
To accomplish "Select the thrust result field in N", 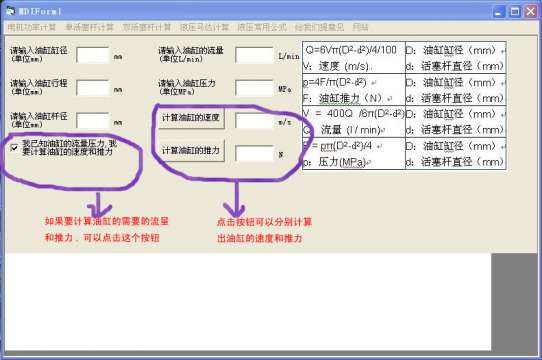I will (254, 154).
